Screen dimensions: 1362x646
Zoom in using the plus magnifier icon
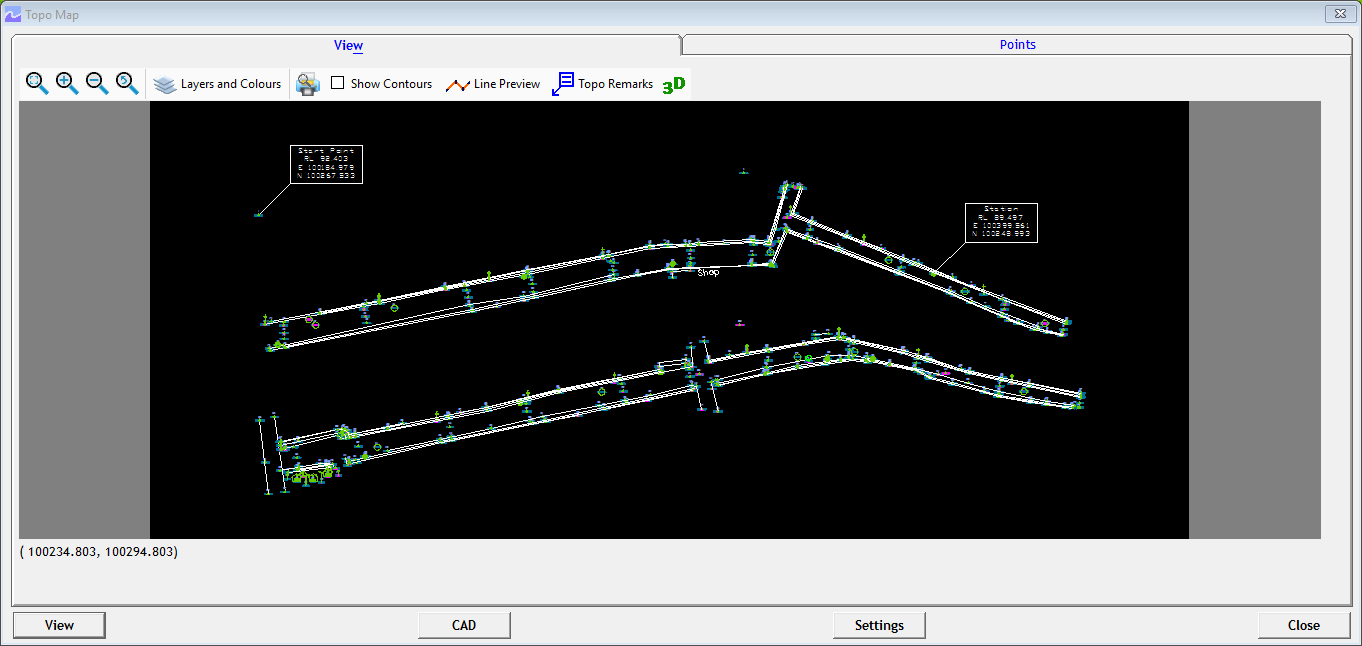click(64, 81)
